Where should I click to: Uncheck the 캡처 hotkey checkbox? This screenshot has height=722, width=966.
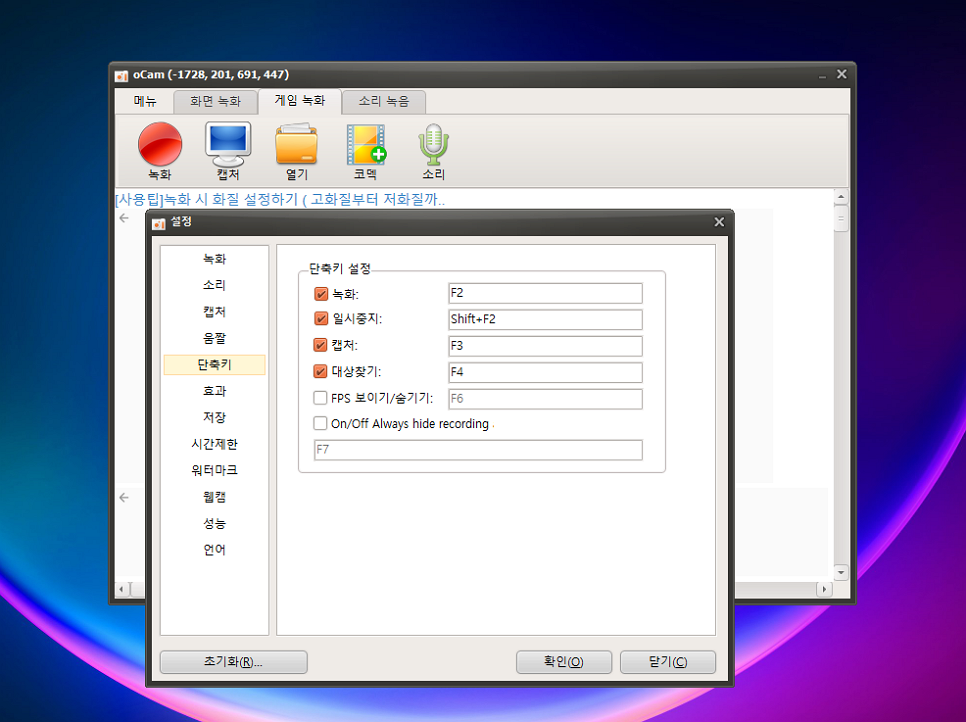pyautogui.click(x=320, y=345)
